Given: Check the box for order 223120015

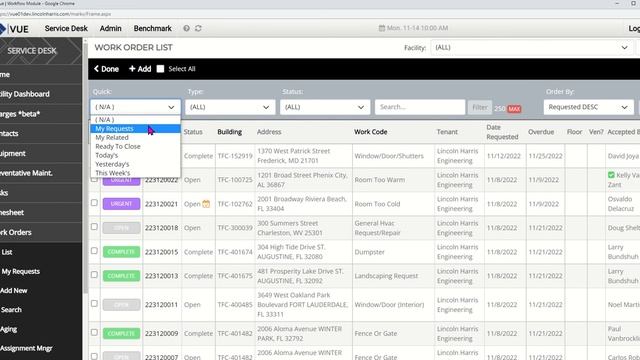Looking at the screenshot, I should (x=94, y=251).
